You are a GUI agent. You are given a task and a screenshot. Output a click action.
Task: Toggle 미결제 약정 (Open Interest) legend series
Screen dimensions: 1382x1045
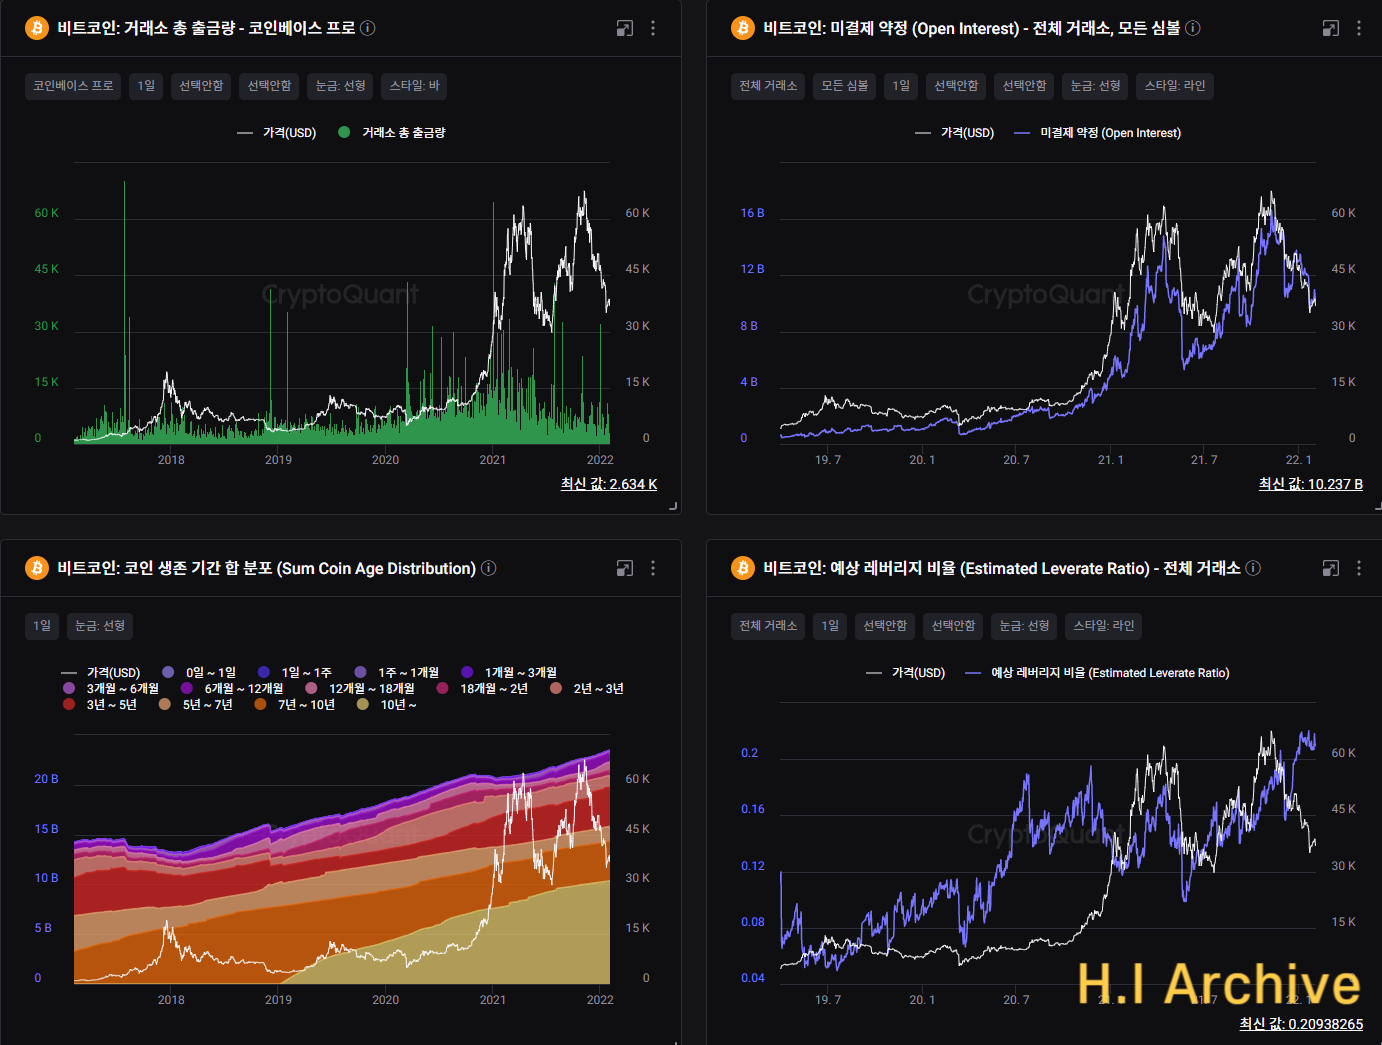click(1098, 133)
